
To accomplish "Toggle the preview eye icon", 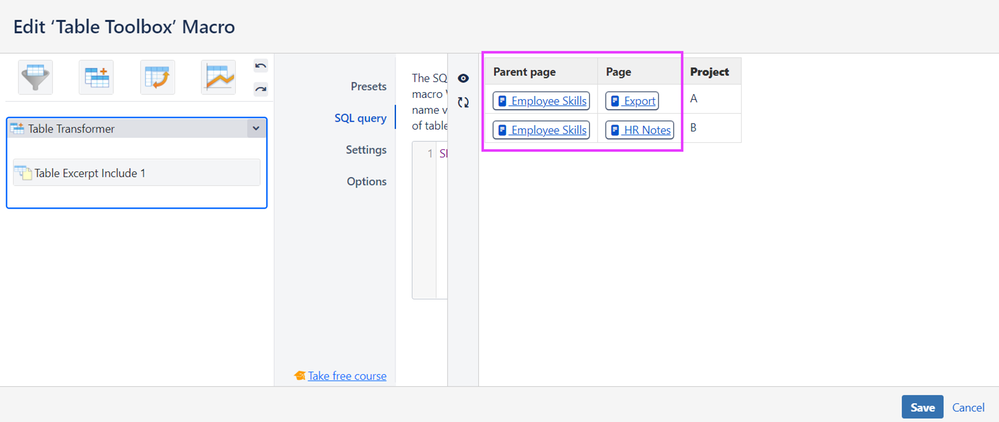I will (x=463, y=78).
